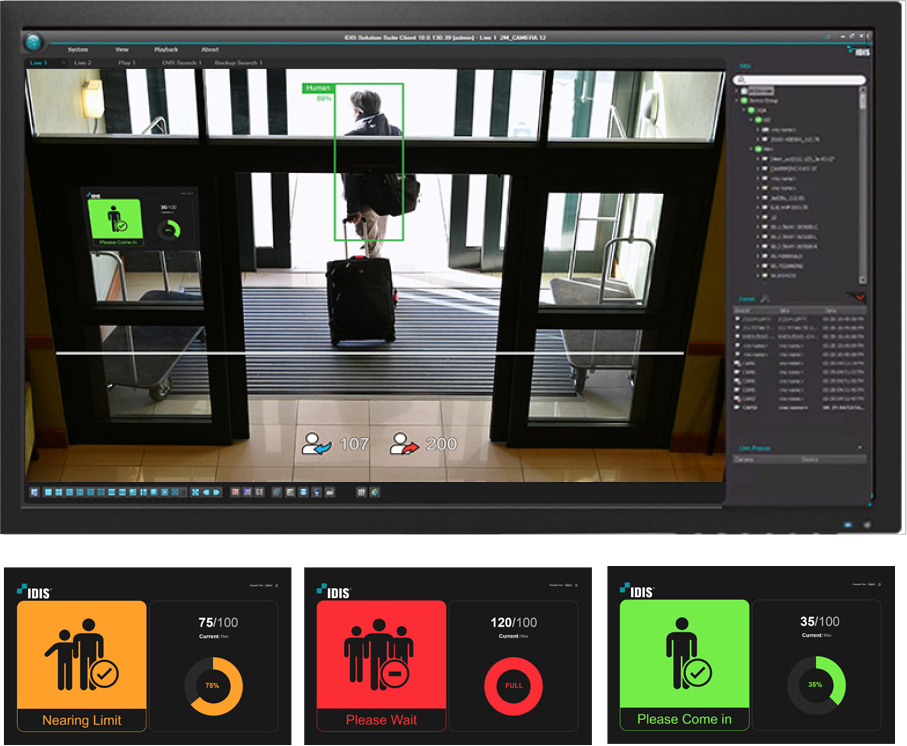Click the site search input field
This screenshot has height=746, width=907.
tap(800, 79)
